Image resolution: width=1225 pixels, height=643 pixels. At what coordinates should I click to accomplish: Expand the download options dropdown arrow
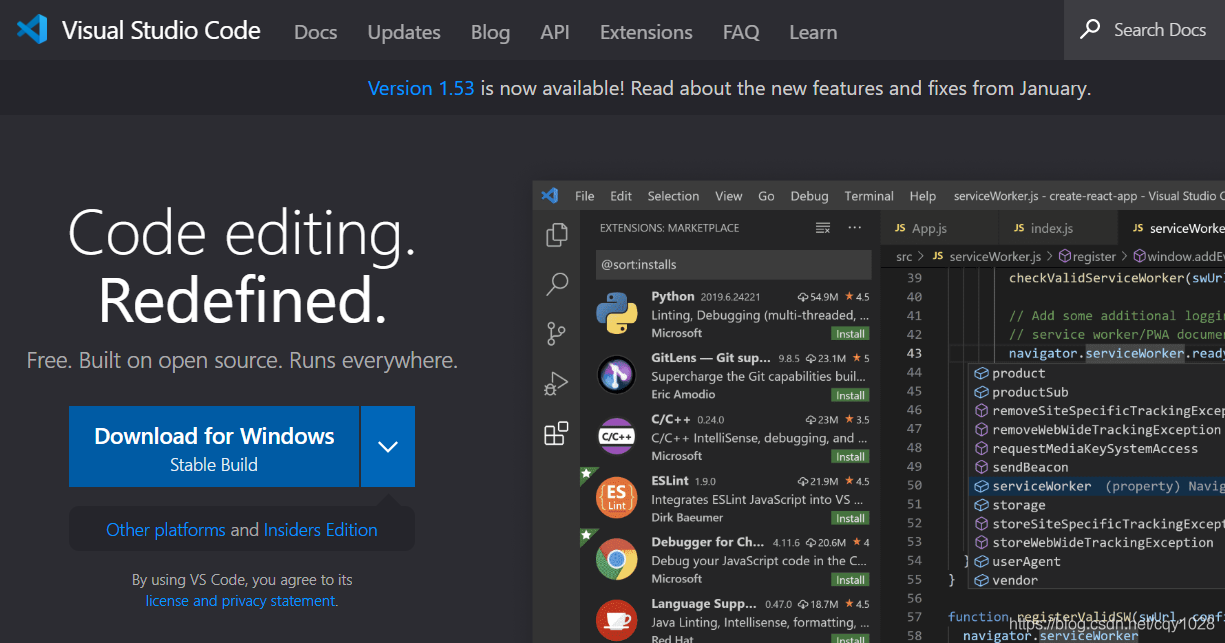click(388, 446)
